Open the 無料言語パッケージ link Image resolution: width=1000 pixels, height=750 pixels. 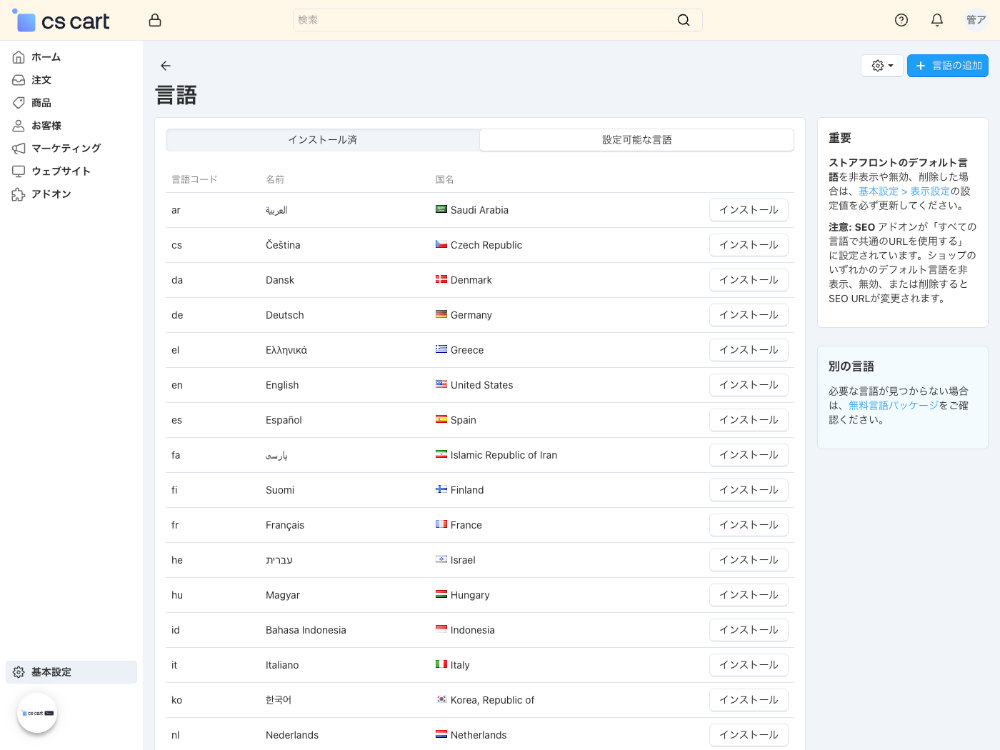pos(893,405)
